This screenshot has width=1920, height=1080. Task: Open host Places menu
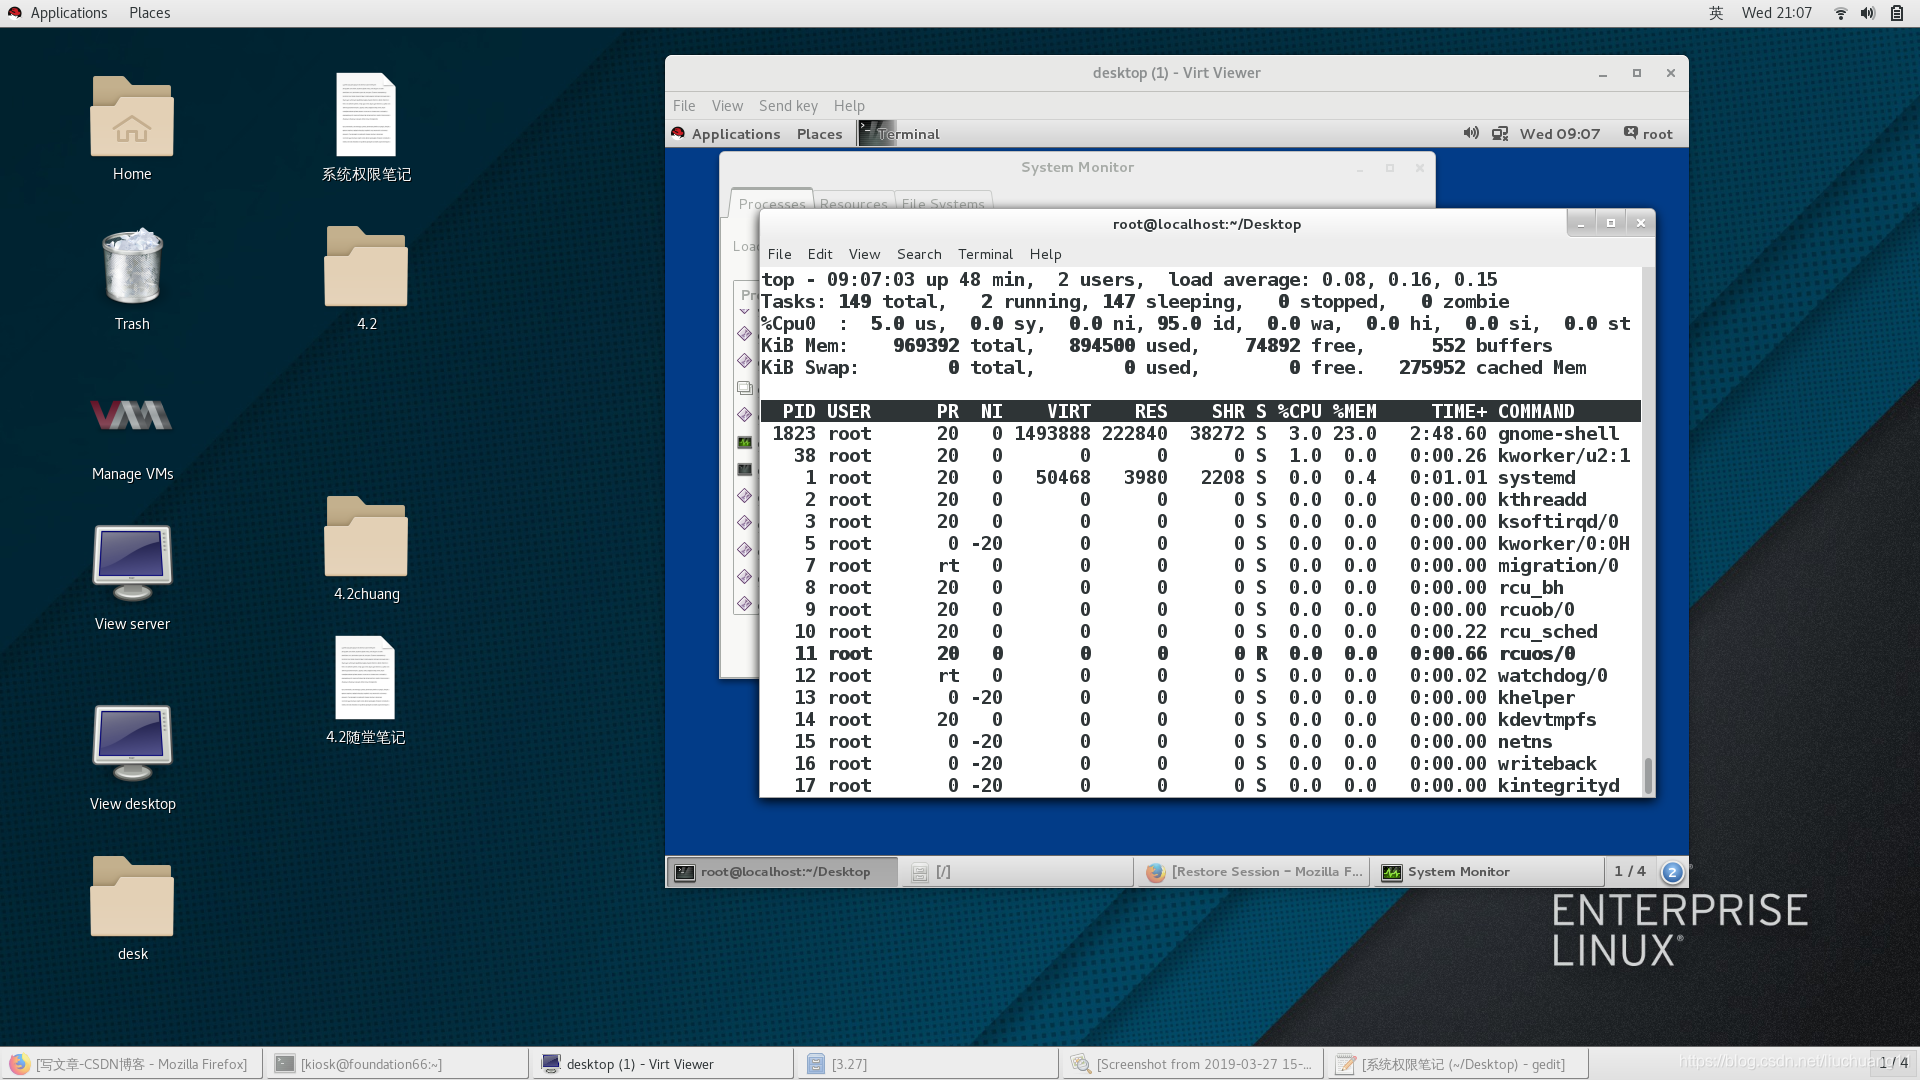coord(149,13)
